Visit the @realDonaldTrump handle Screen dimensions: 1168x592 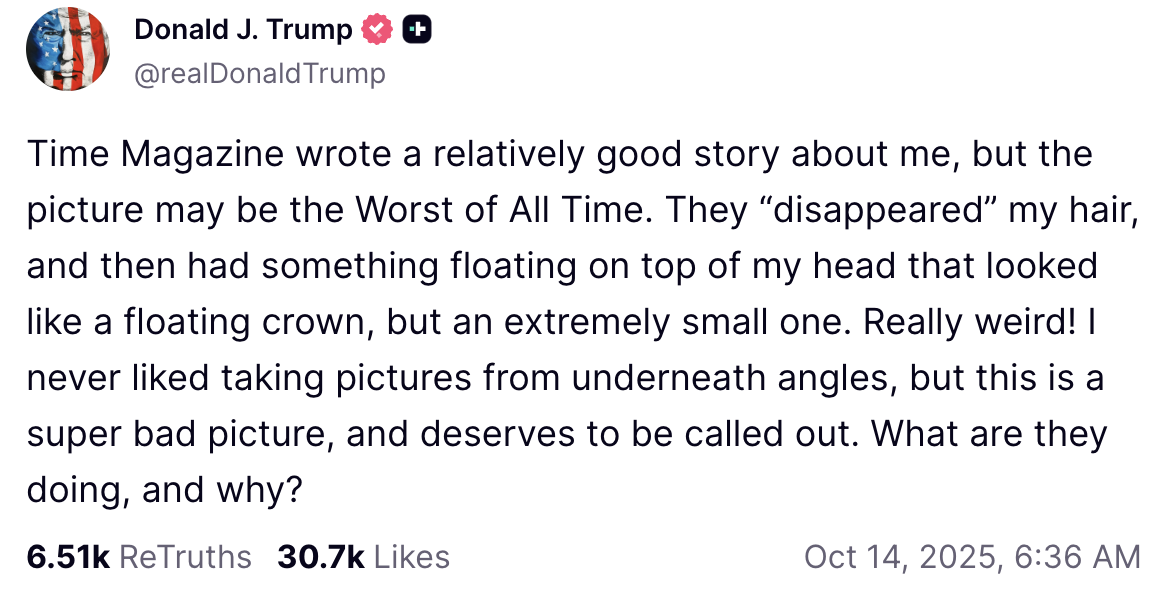pos(259,74)
